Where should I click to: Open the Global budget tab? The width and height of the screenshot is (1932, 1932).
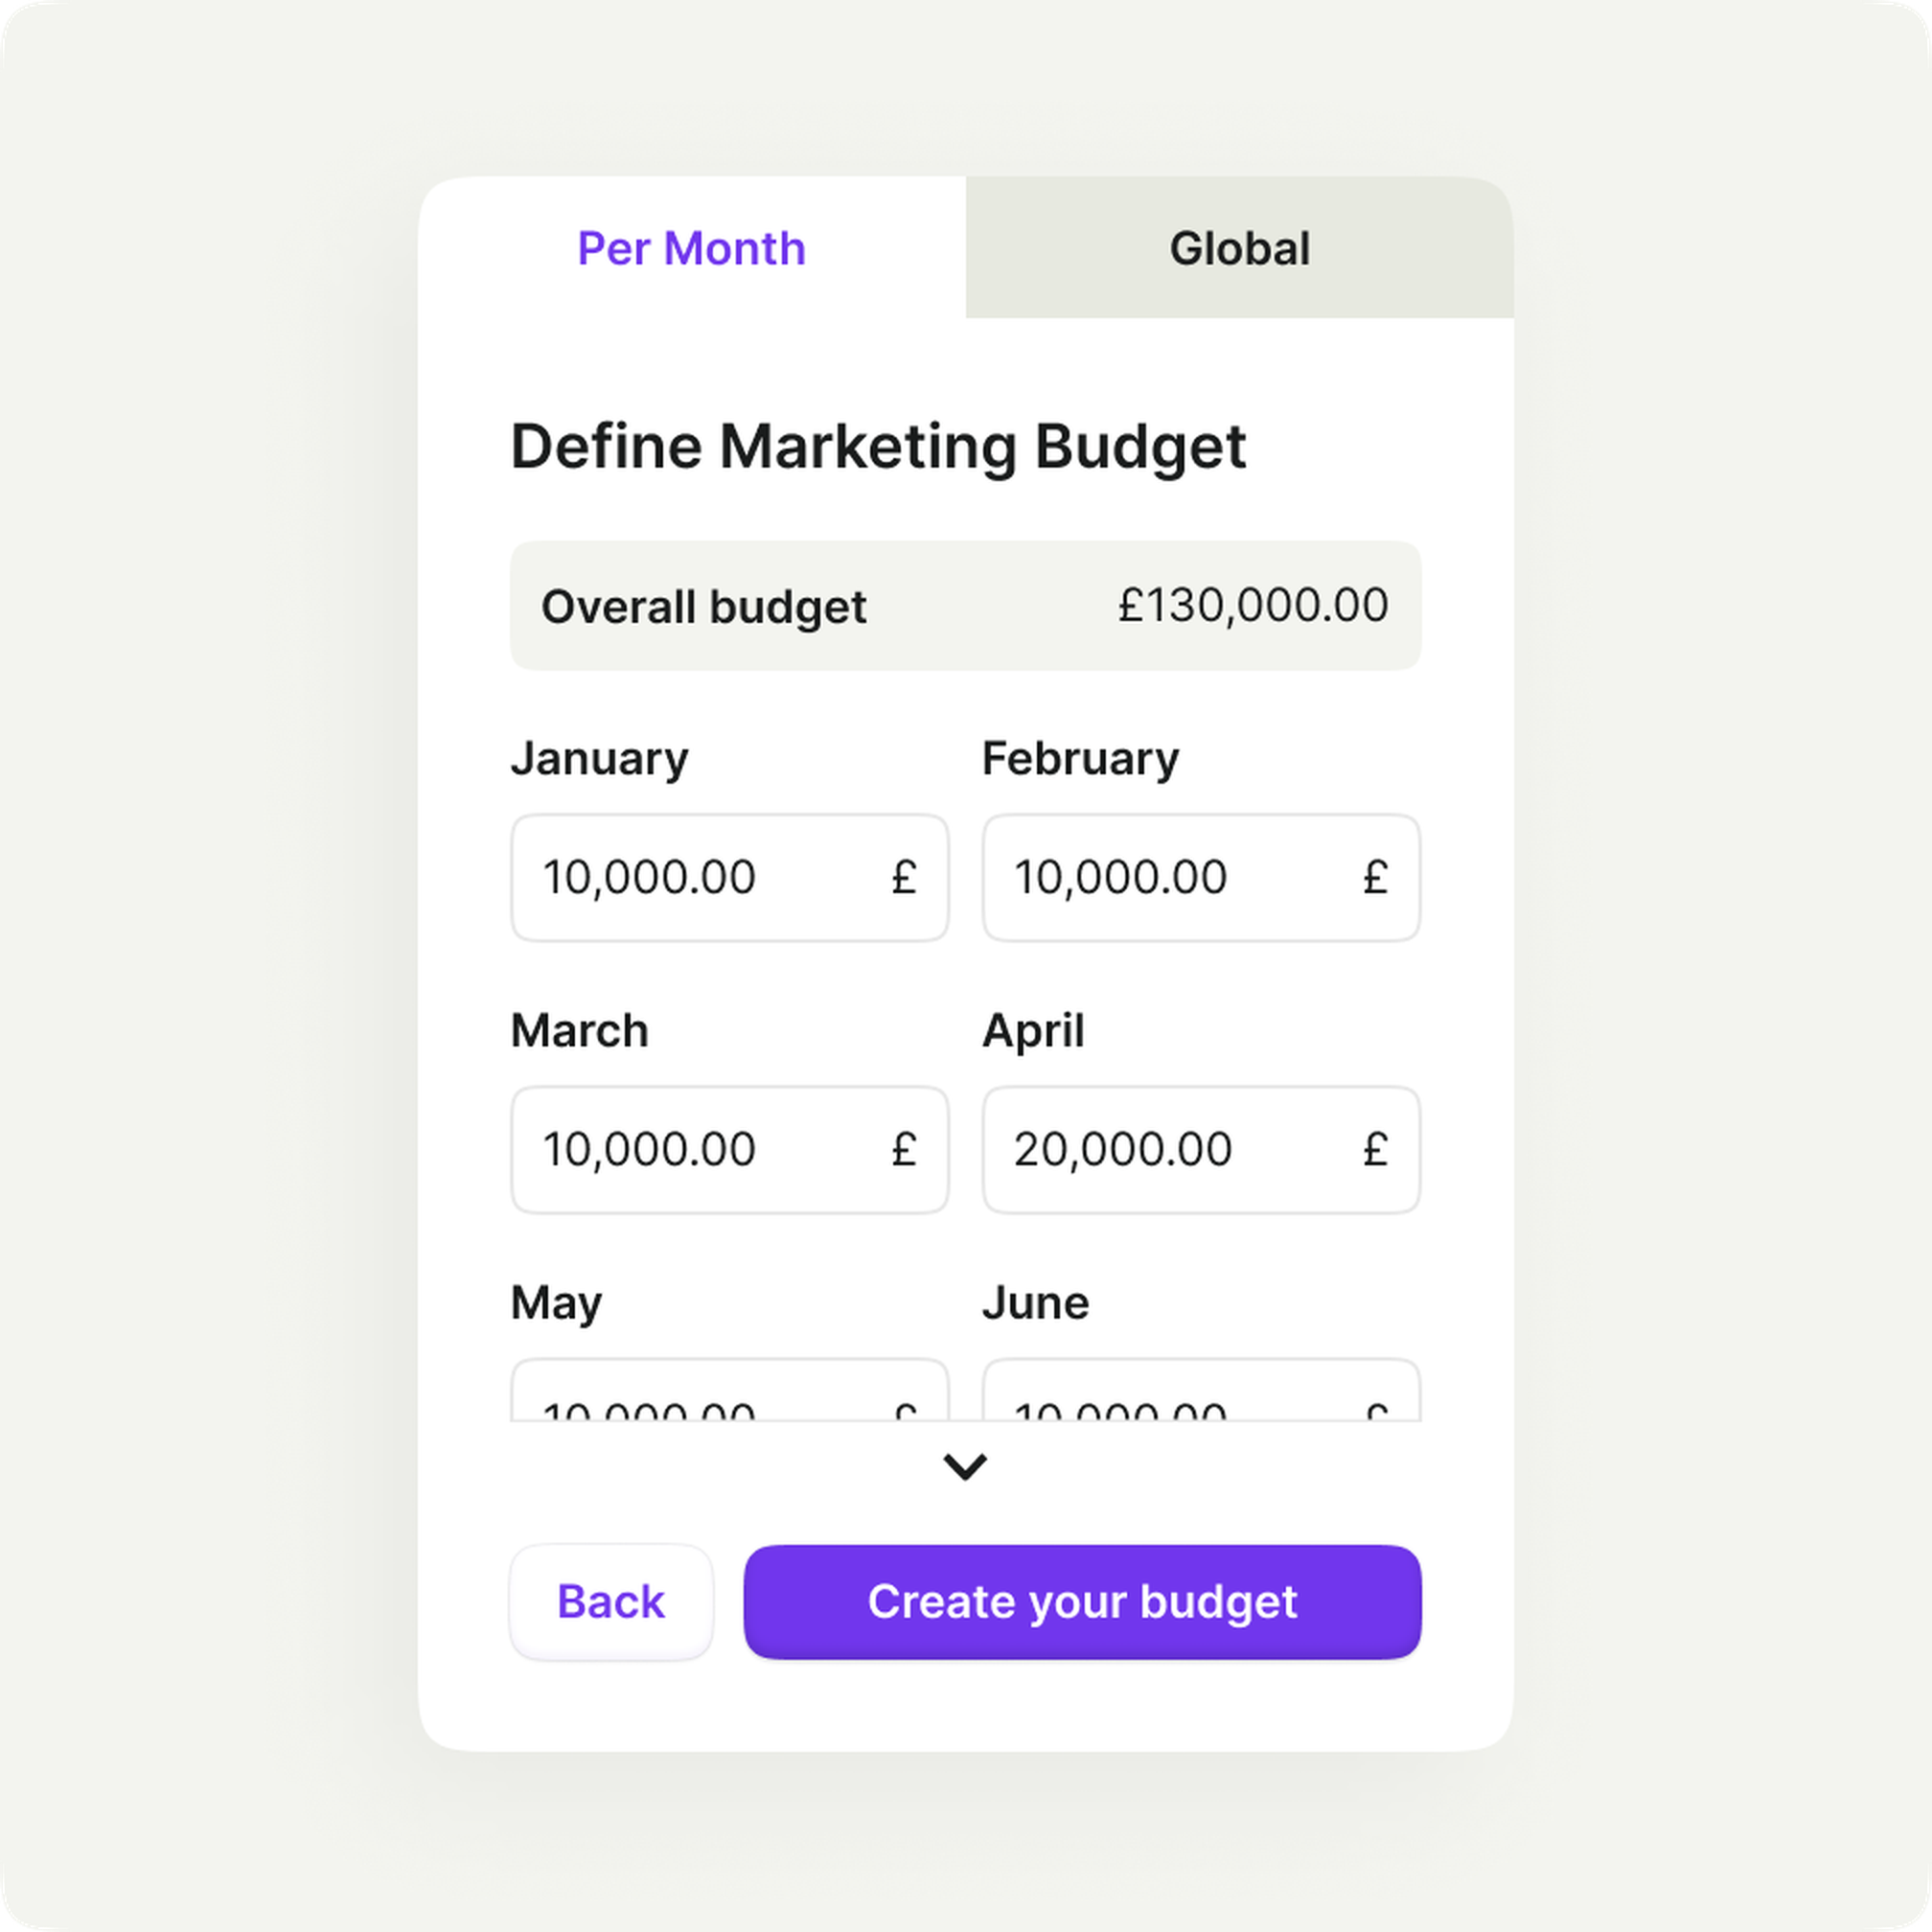[1239, 248]
